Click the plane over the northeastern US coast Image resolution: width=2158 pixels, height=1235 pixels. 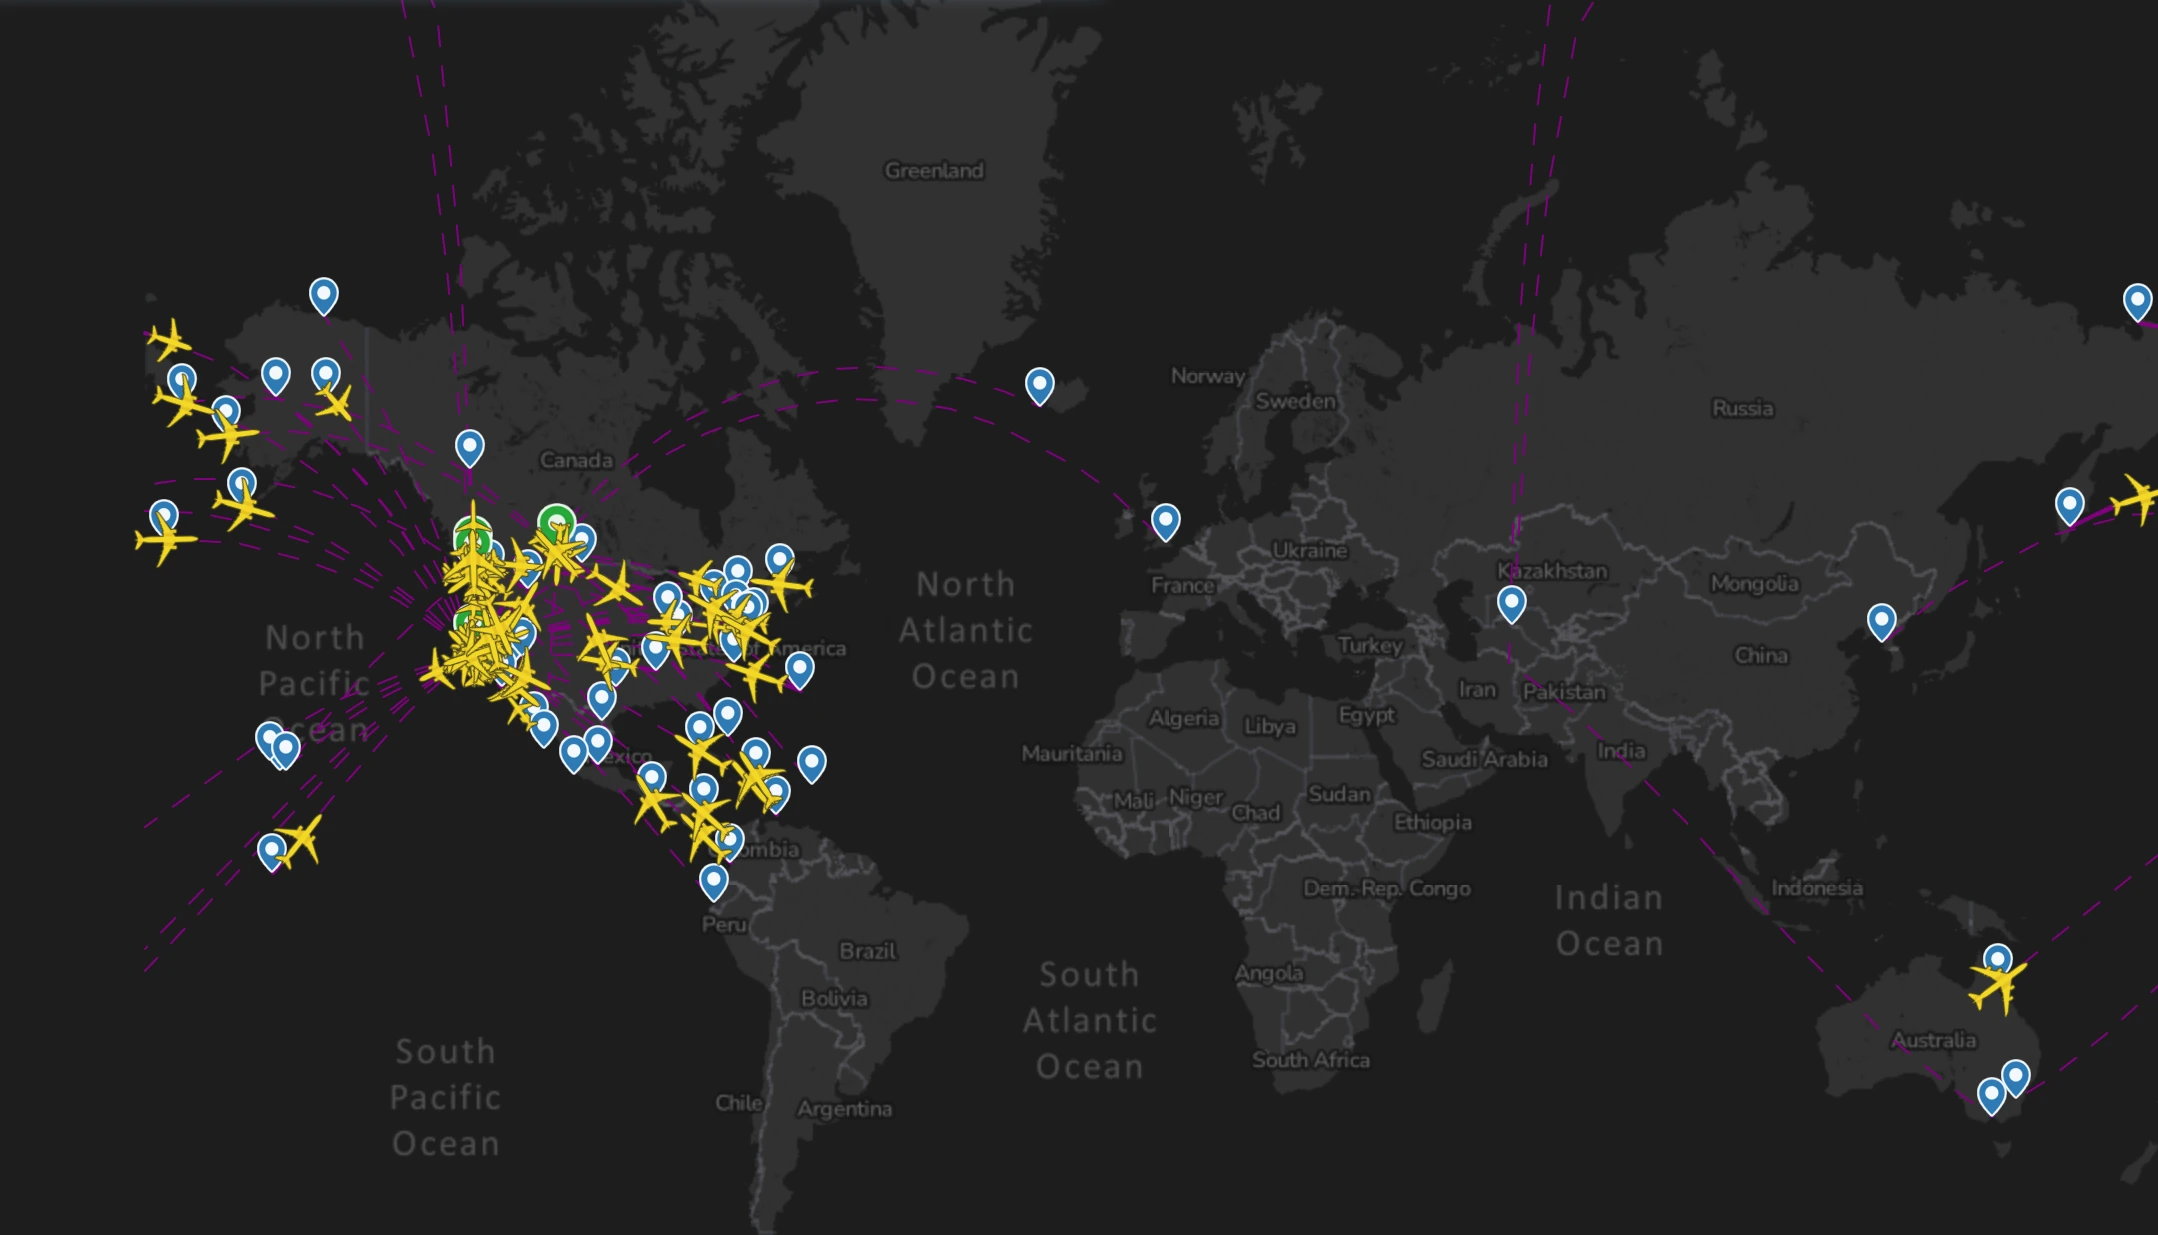[783, 583]
